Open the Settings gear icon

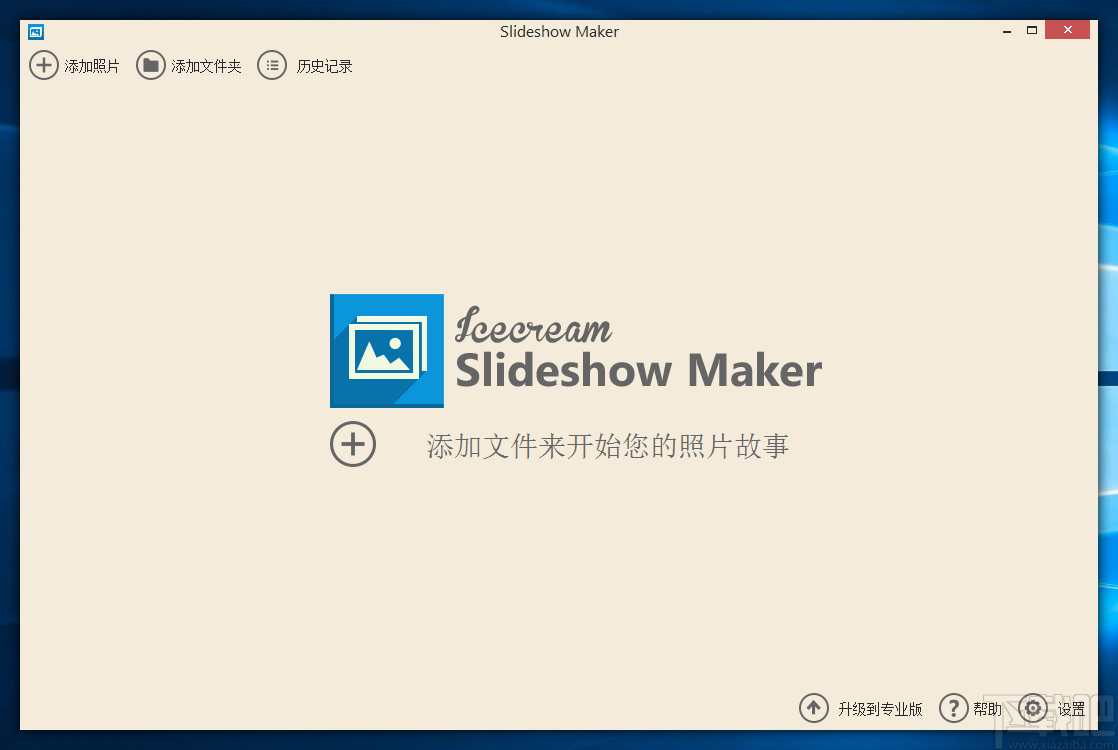pyautogui.click(x=1033, y=708)
